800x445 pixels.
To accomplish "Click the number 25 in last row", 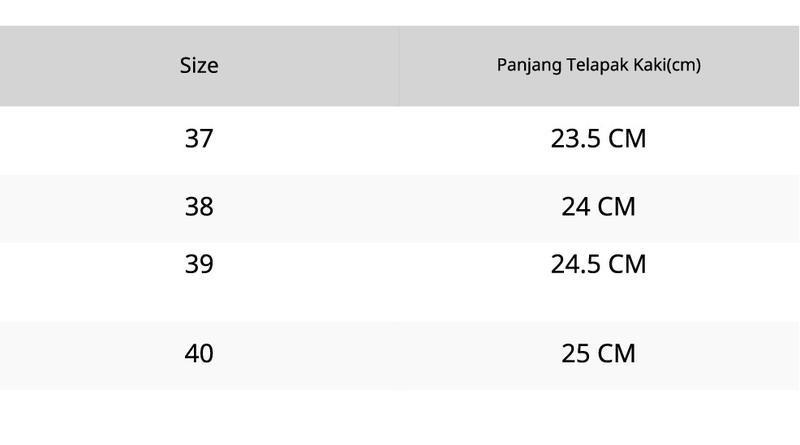I will 576,354.
